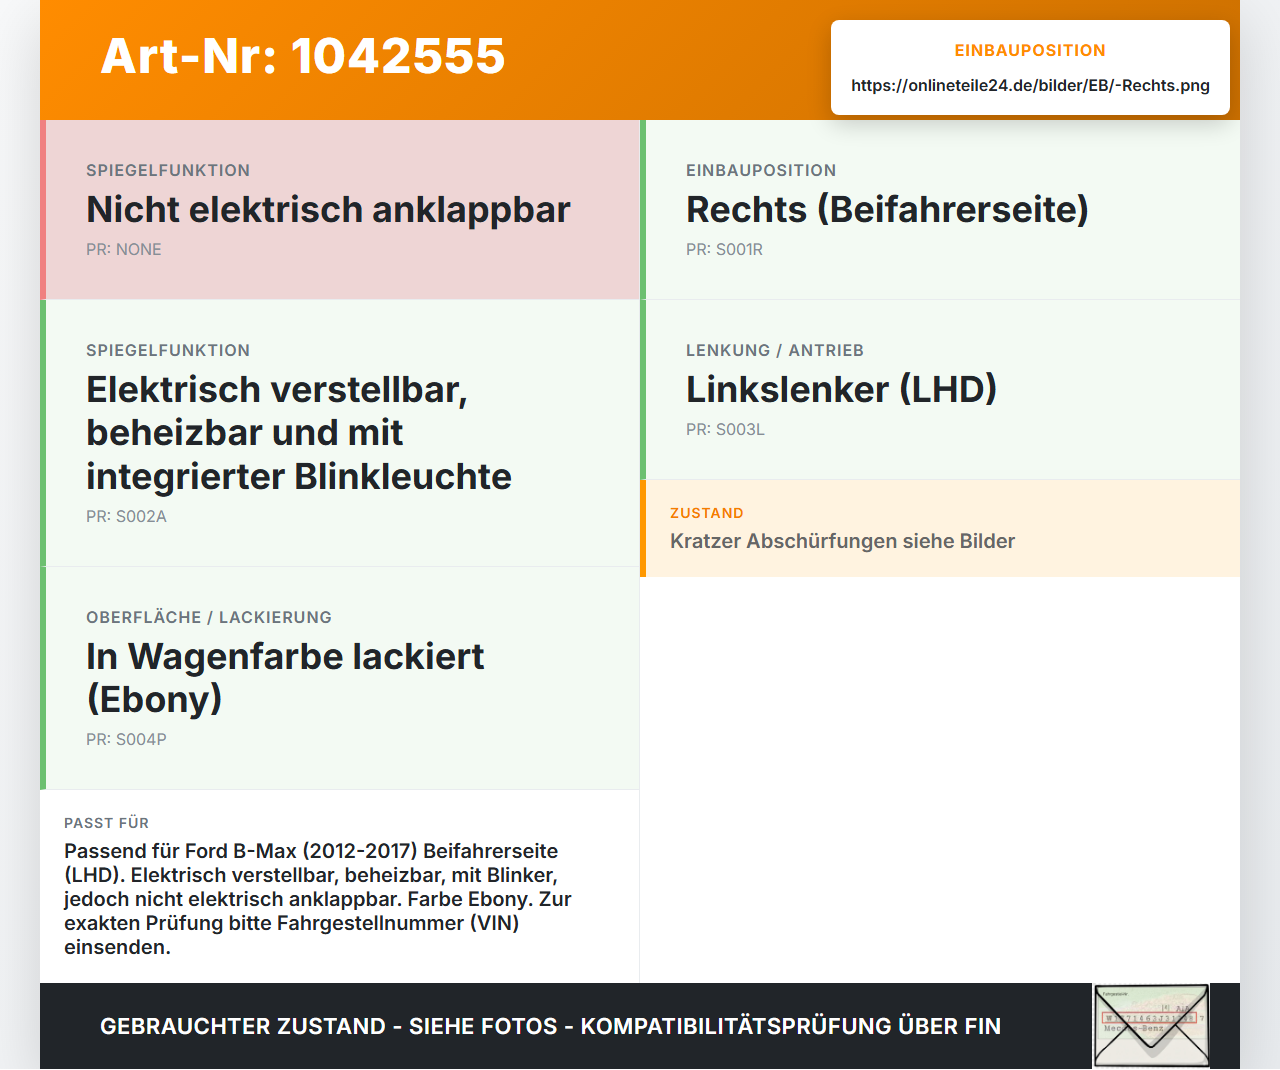
Task: Select 'Rechts (Beifahrerseite)' title
Action: (x=887, y=210)
